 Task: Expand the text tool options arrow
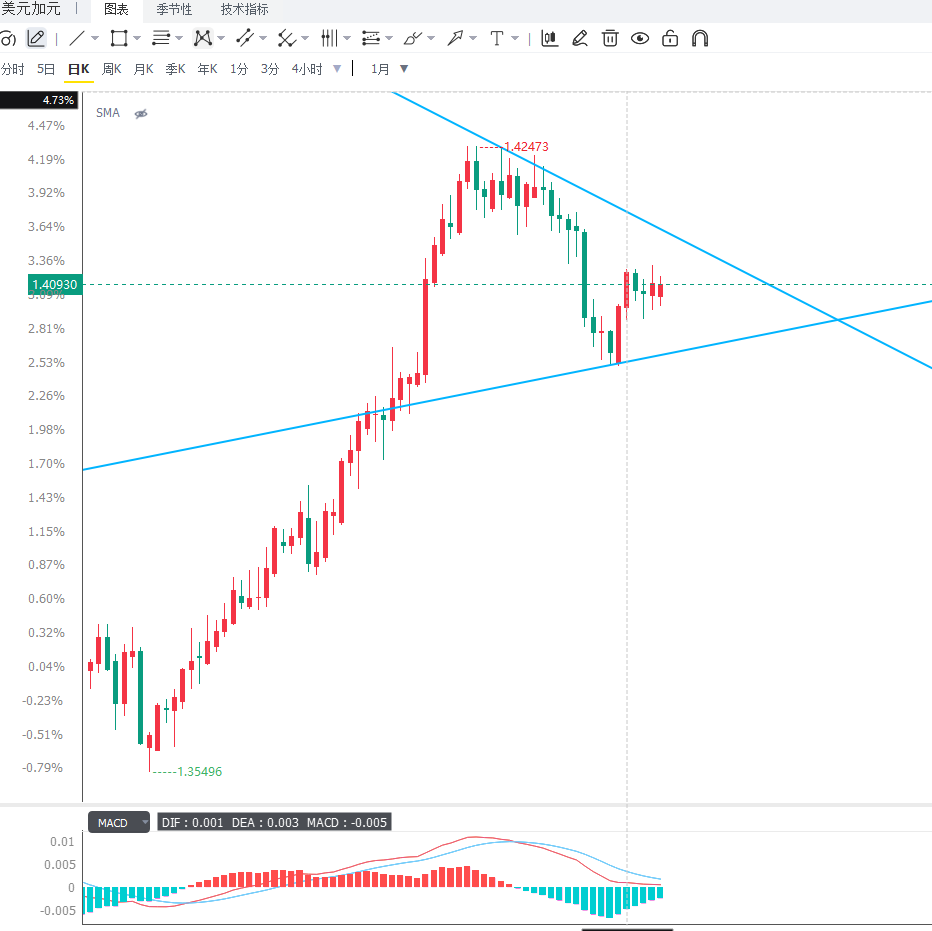[x=515, y=39]
